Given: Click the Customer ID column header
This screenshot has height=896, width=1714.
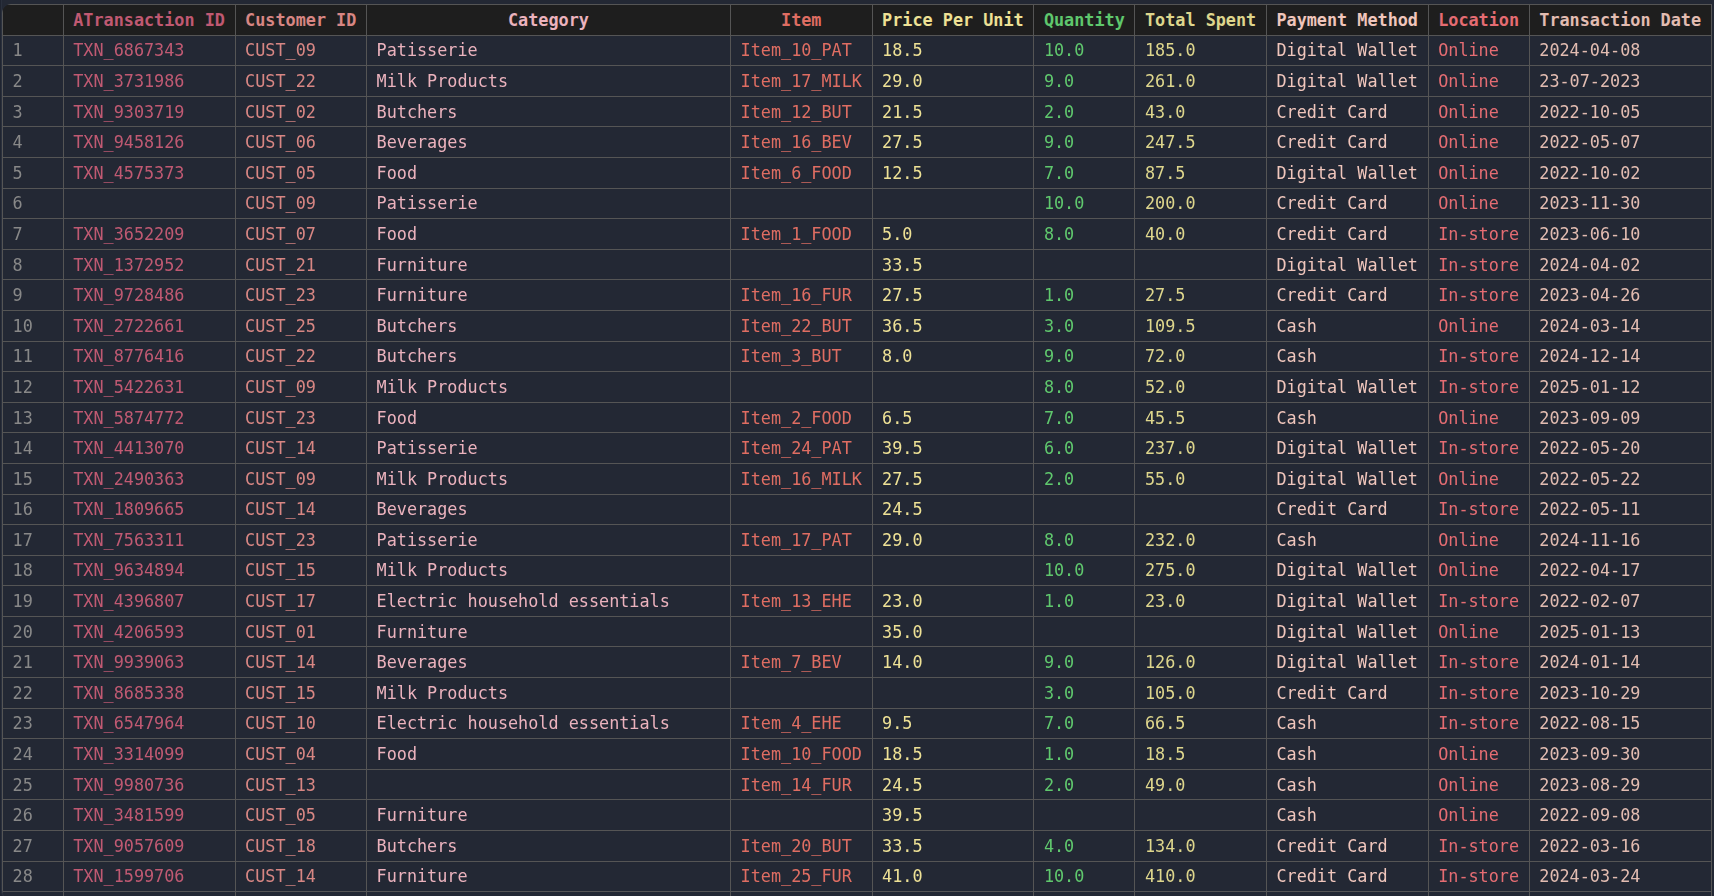Looking at the screenshot, I should 301,20.
